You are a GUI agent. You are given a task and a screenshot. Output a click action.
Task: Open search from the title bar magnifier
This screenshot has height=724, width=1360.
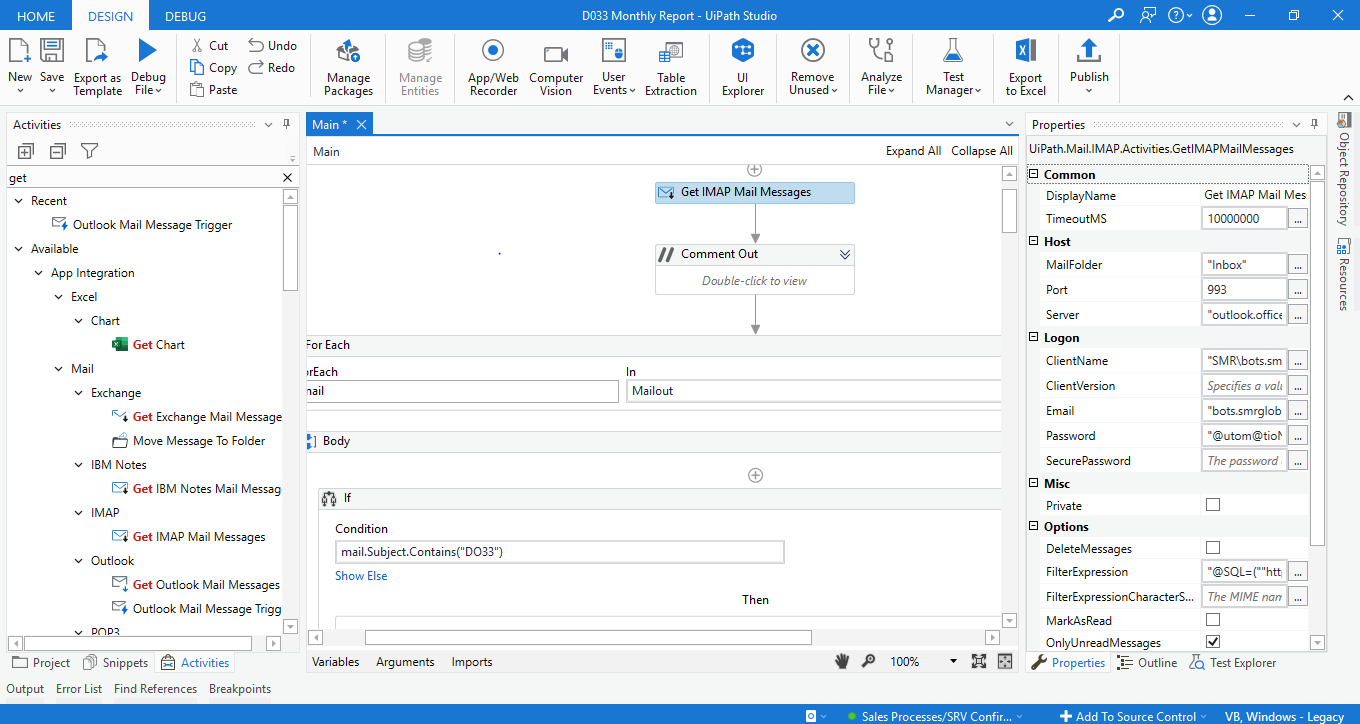(1116, 15)
